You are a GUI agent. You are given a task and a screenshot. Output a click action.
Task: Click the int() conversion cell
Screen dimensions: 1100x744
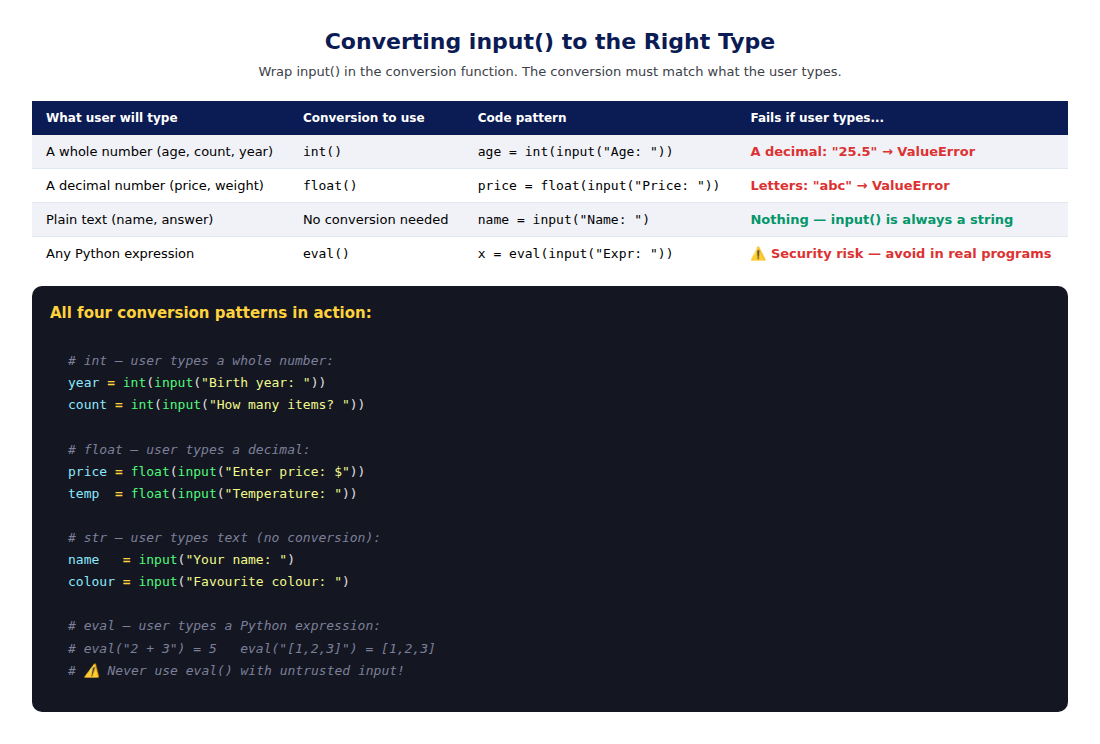pos(322,151)
